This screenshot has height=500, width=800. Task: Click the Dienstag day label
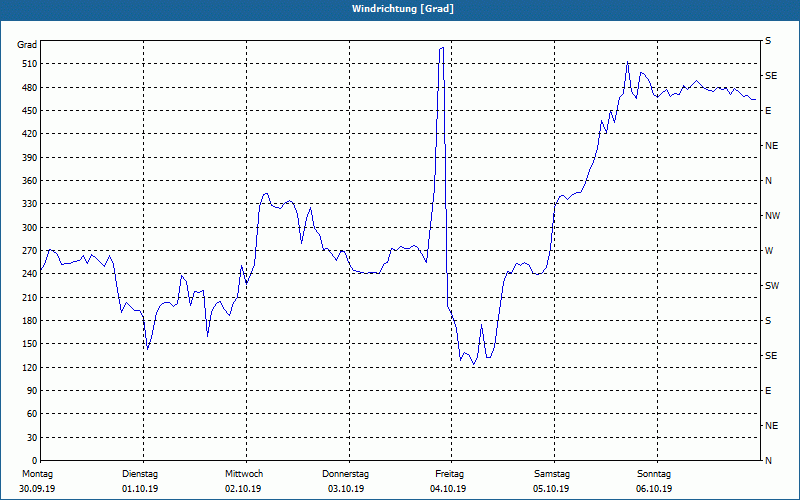point(140,474)
